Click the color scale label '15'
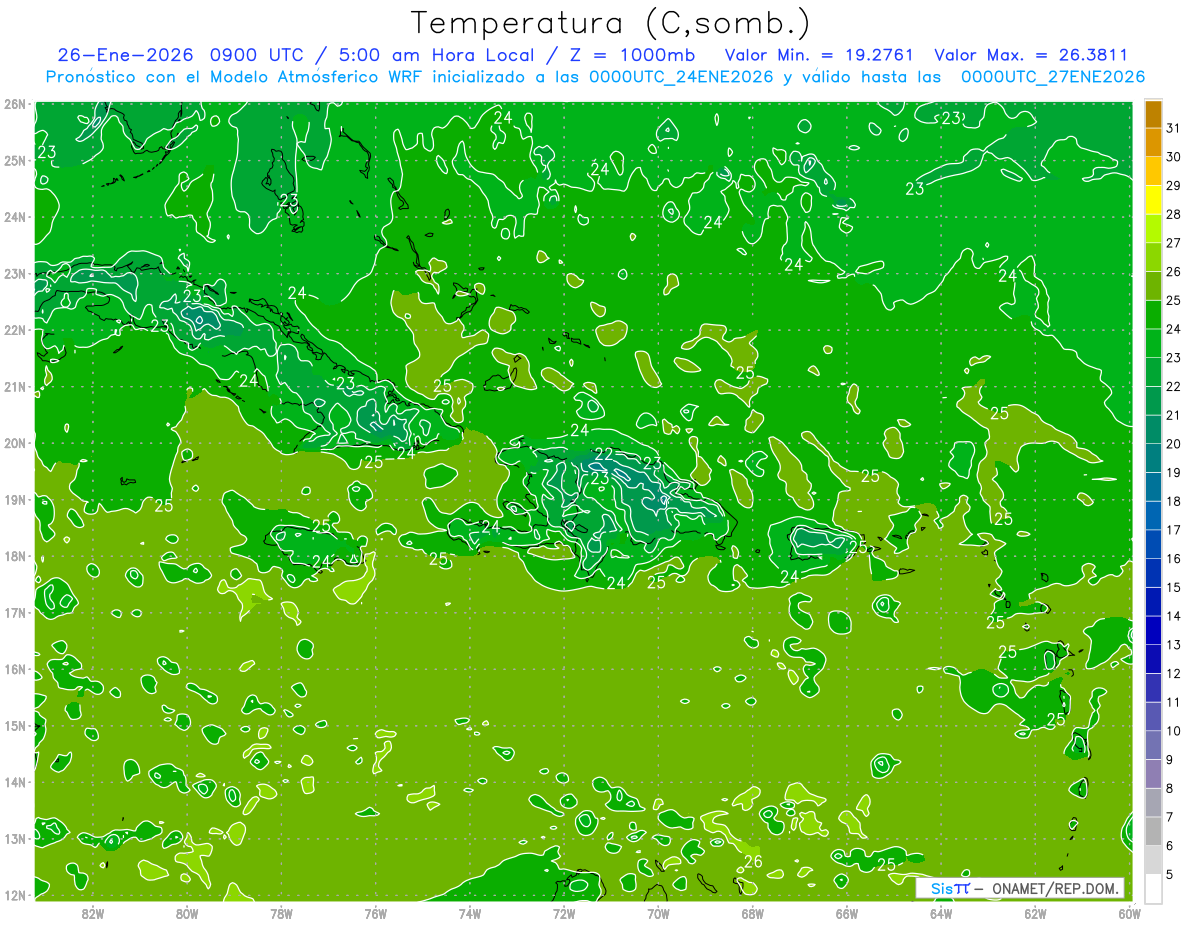 (x=1173, y=587)
